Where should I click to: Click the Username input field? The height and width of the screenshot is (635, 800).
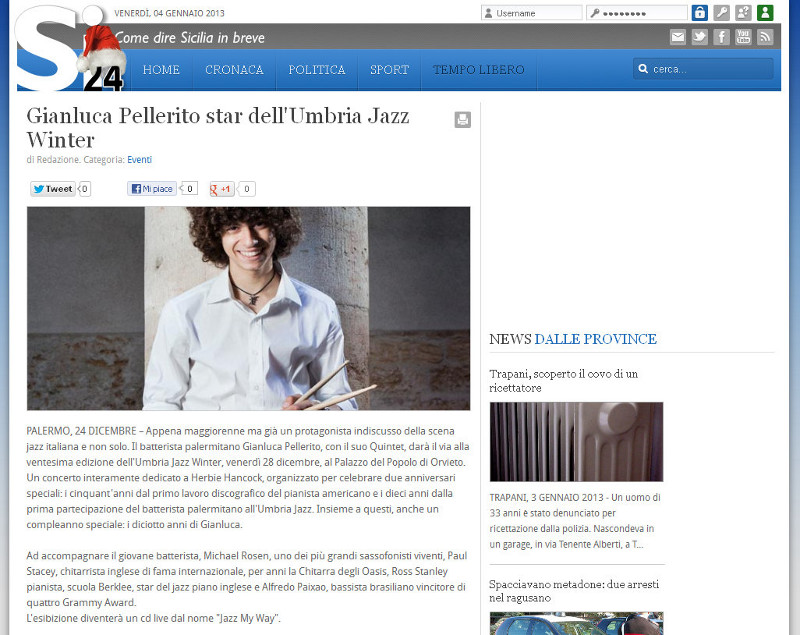tap(532, 13)
